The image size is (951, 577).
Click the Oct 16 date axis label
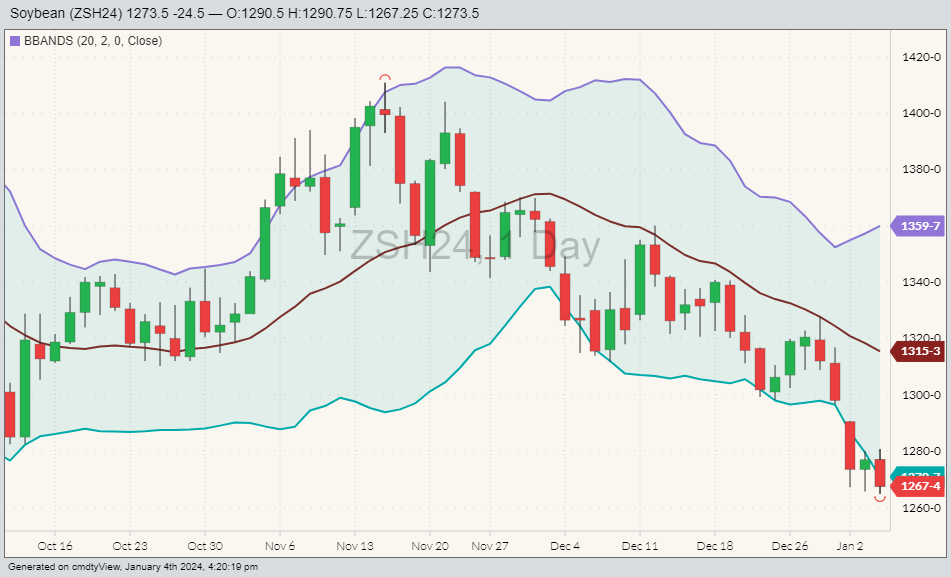click(x=55, y=546)
